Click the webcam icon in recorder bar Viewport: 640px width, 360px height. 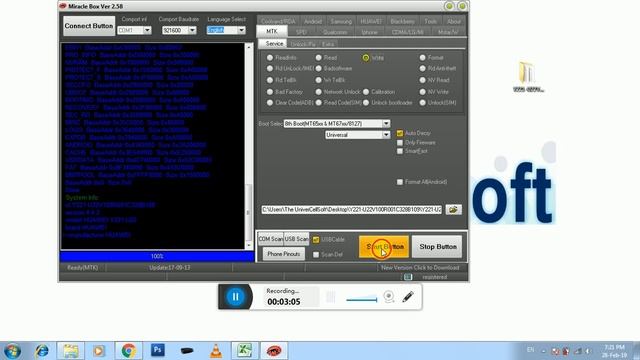[x=389, y=296]
